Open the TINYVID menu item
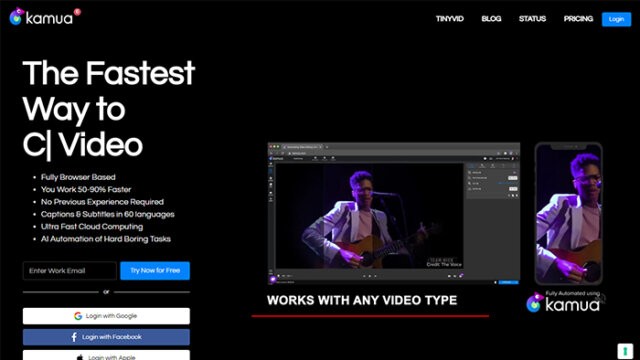Image resolution: width=640 pixels, height=360 pixels. pyautogui.click(x=449, y=19)
